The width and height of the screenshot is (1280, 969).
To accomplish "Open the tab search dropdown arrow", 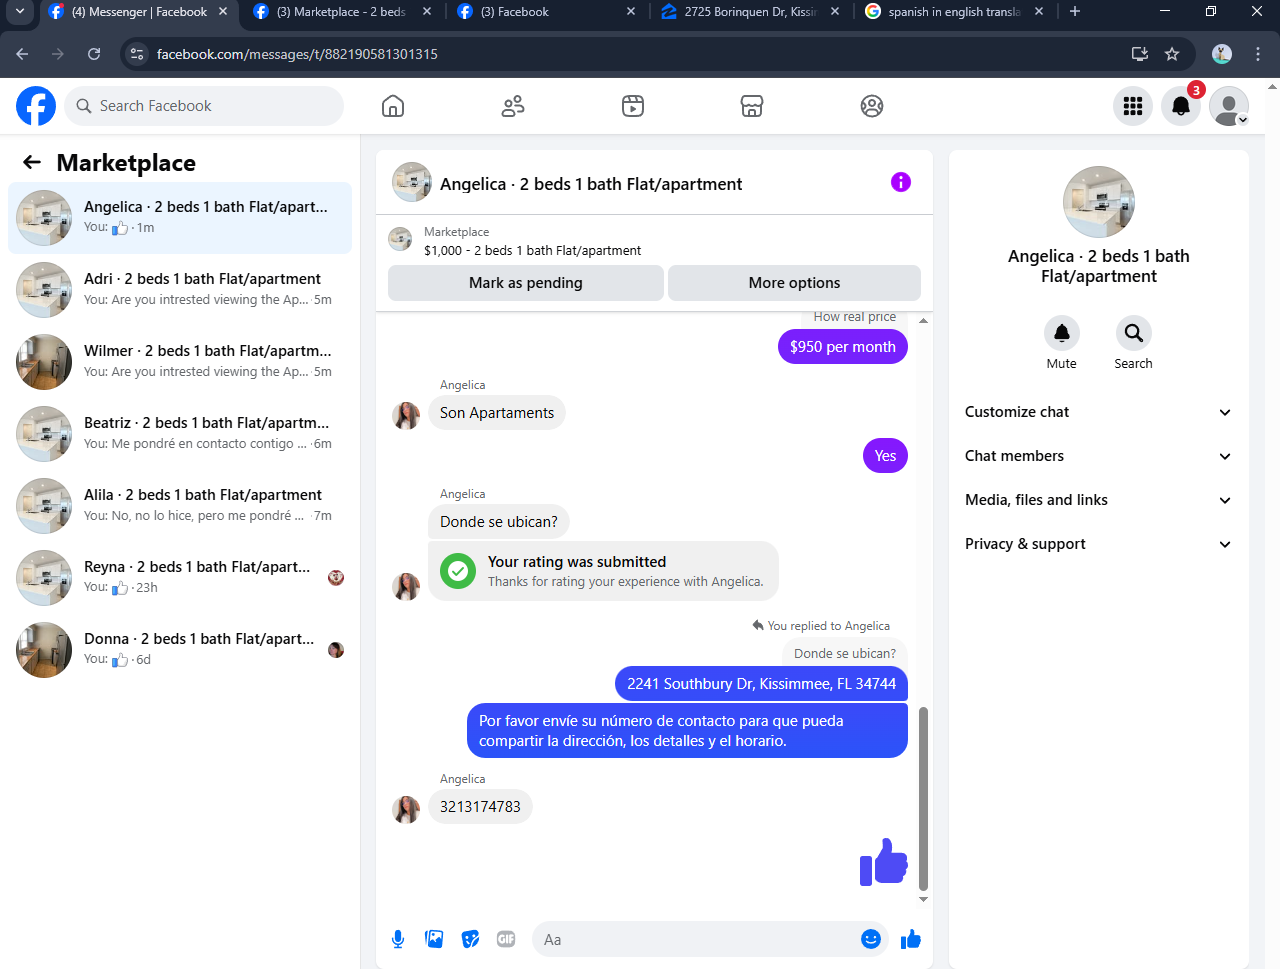I will click(20, 12).
